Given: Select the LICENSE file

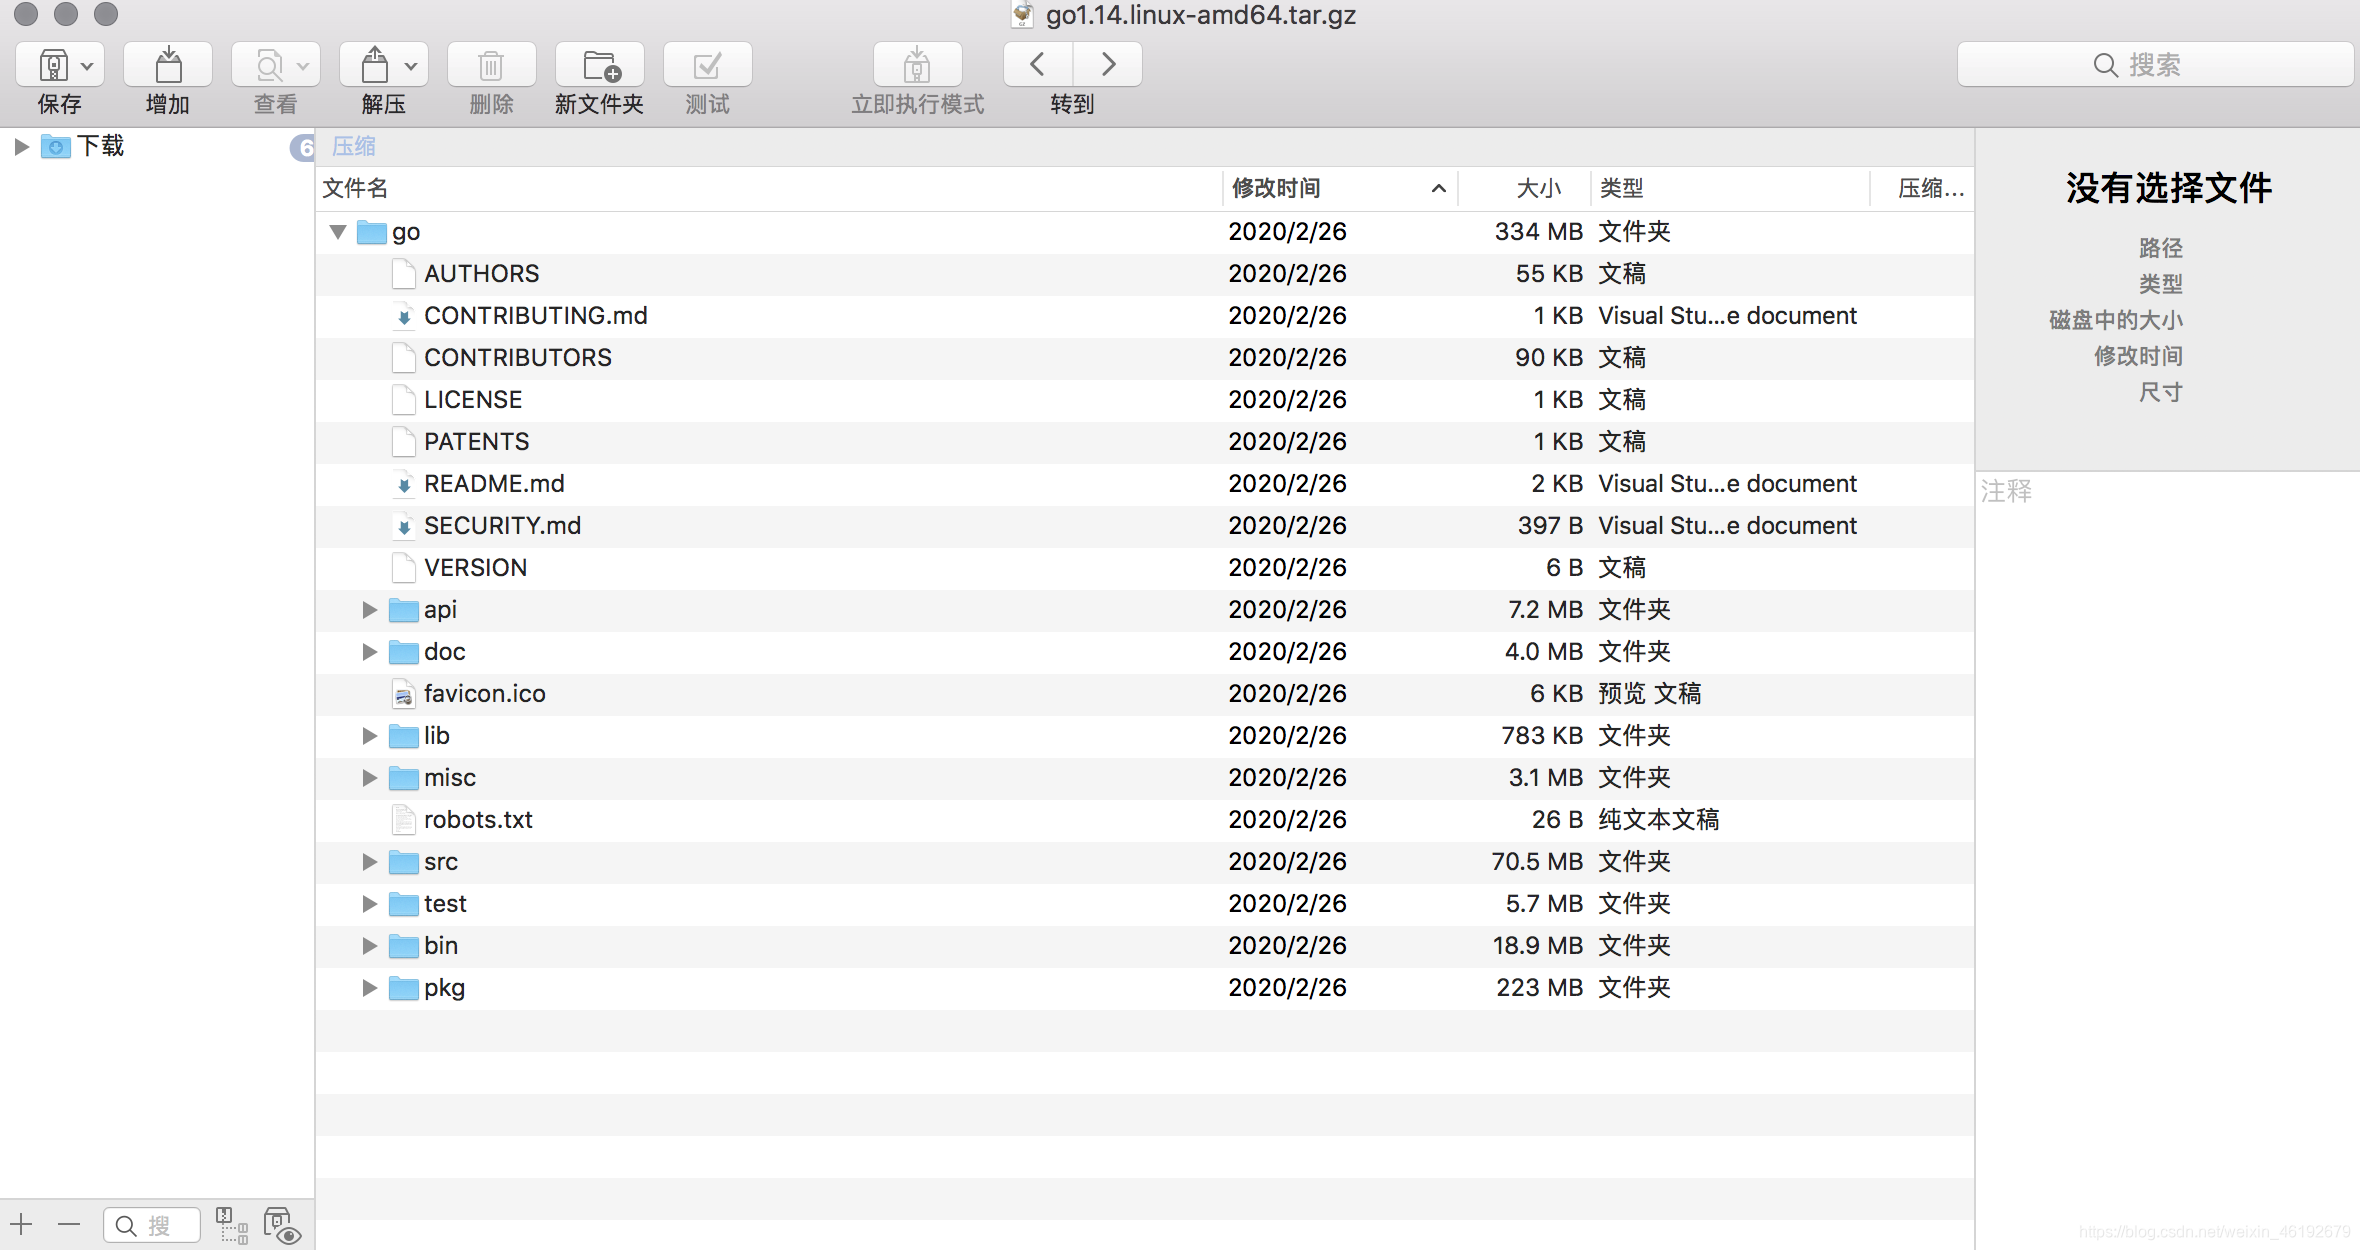Looking at the screenshot, I should click(x=1145, y=400).
